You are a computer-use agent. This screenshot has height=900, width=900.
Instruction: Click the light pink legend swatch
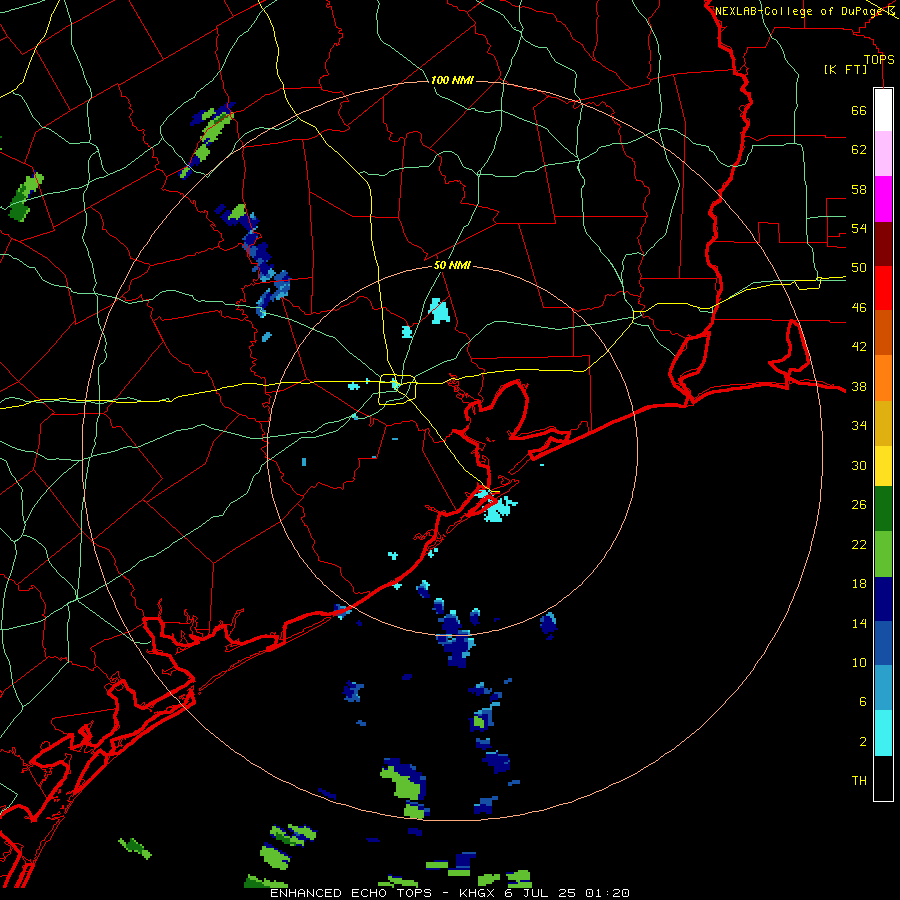coord(883,154)
